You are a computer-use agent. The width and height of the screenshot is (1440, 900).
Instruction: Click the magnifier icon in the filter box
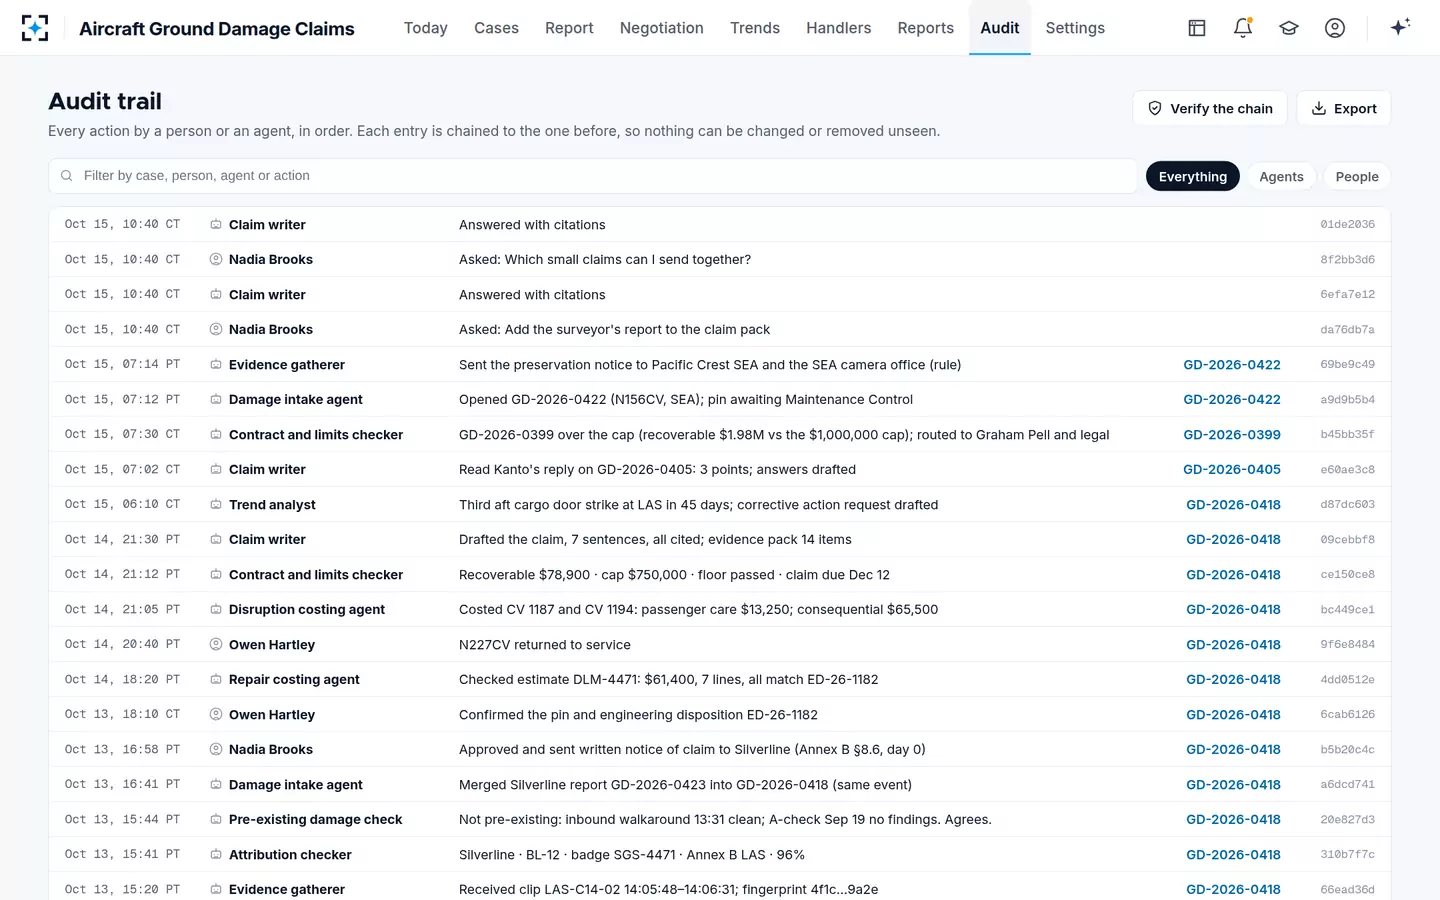click(x=67, y=176)
